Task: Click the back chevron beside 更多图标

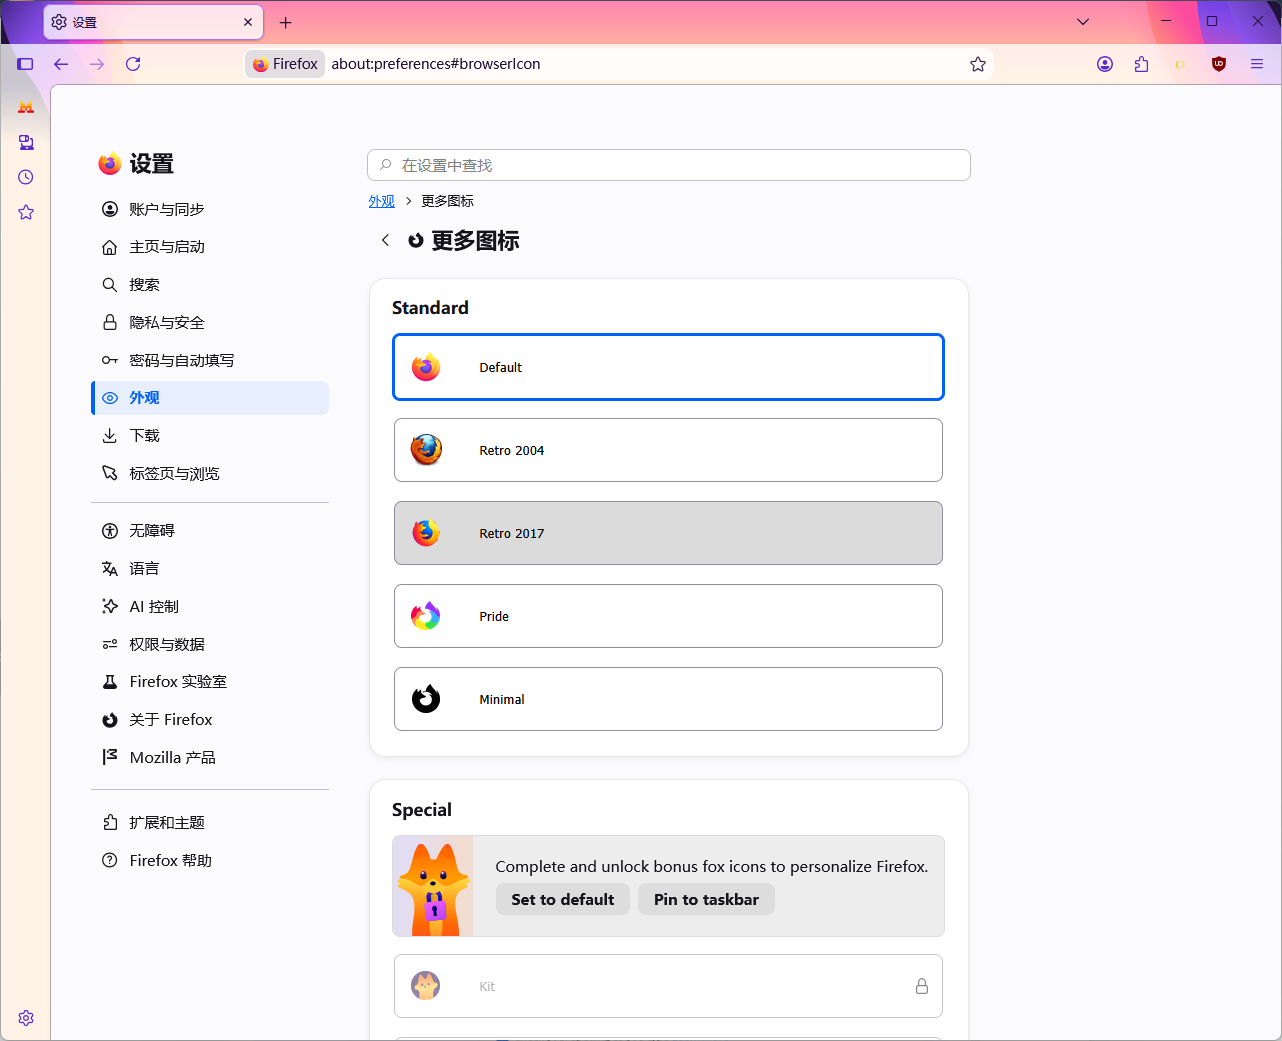Action: tap(385, 240)
